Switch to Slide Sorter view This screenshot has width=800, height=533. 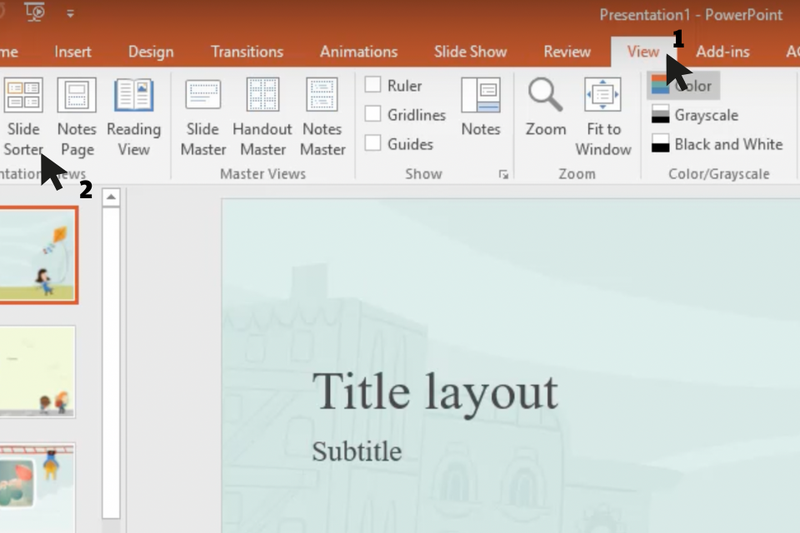tap(23, 117)
